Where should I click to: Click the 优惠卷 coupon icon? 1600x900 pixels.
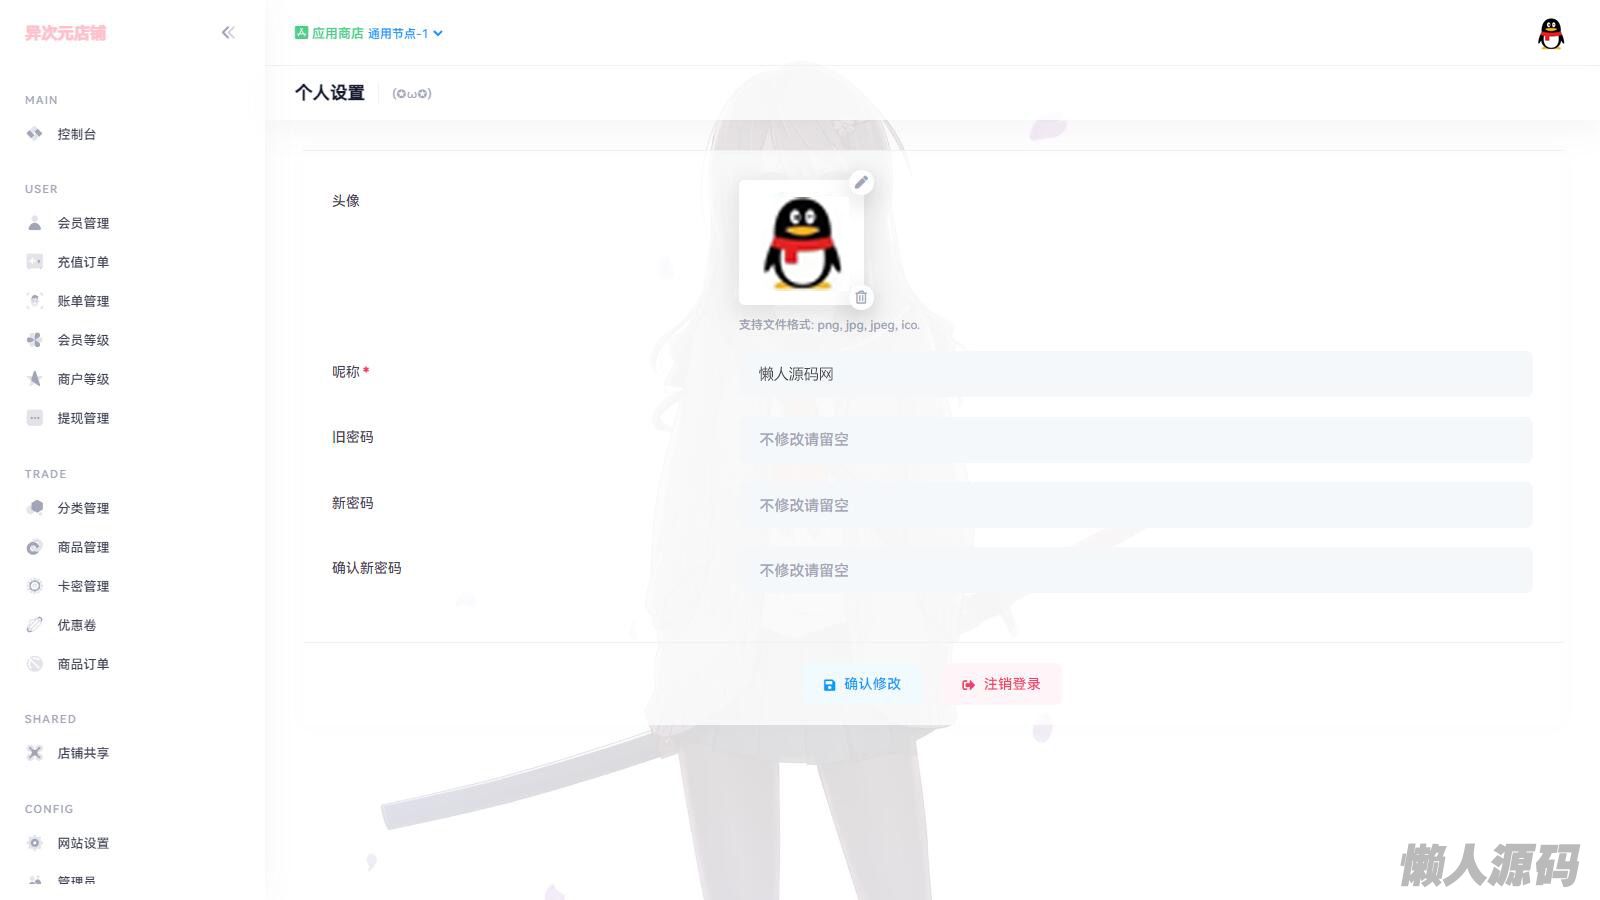(x=35, y=625)
